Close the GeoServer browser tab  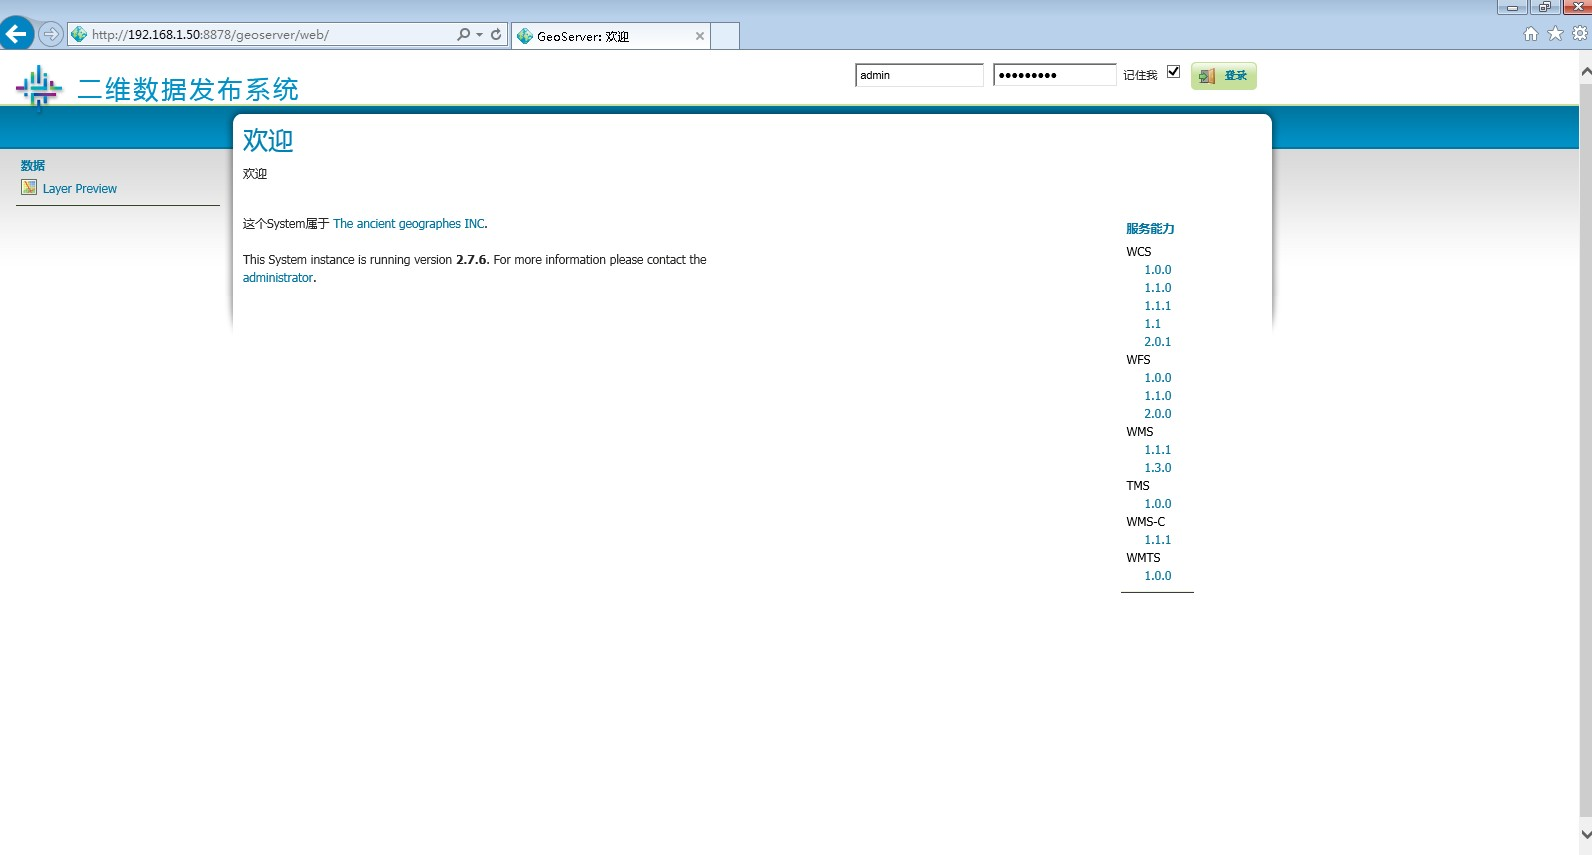700,36
